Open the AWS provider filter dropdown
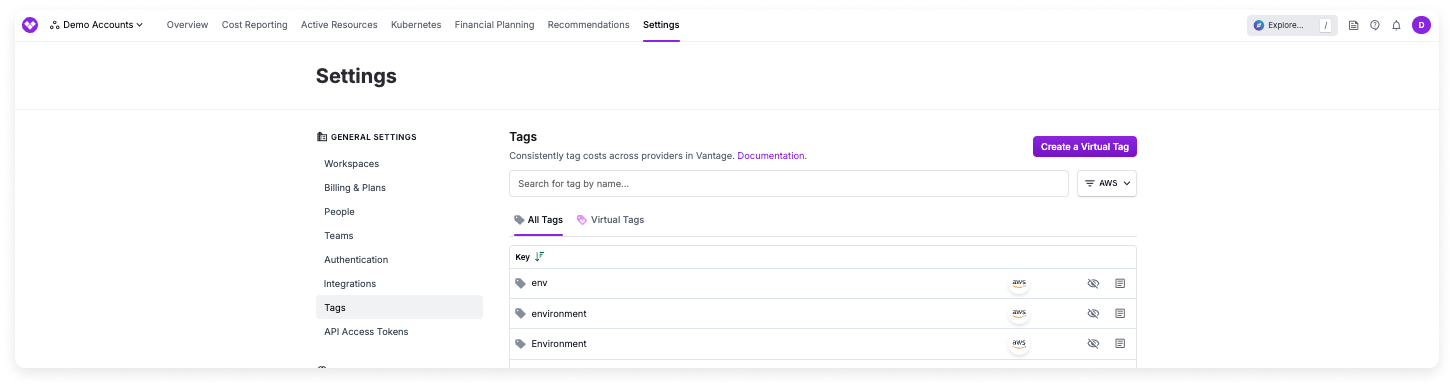The width and height of the screenshot is (1454, 388). (x=1107, y=184)
